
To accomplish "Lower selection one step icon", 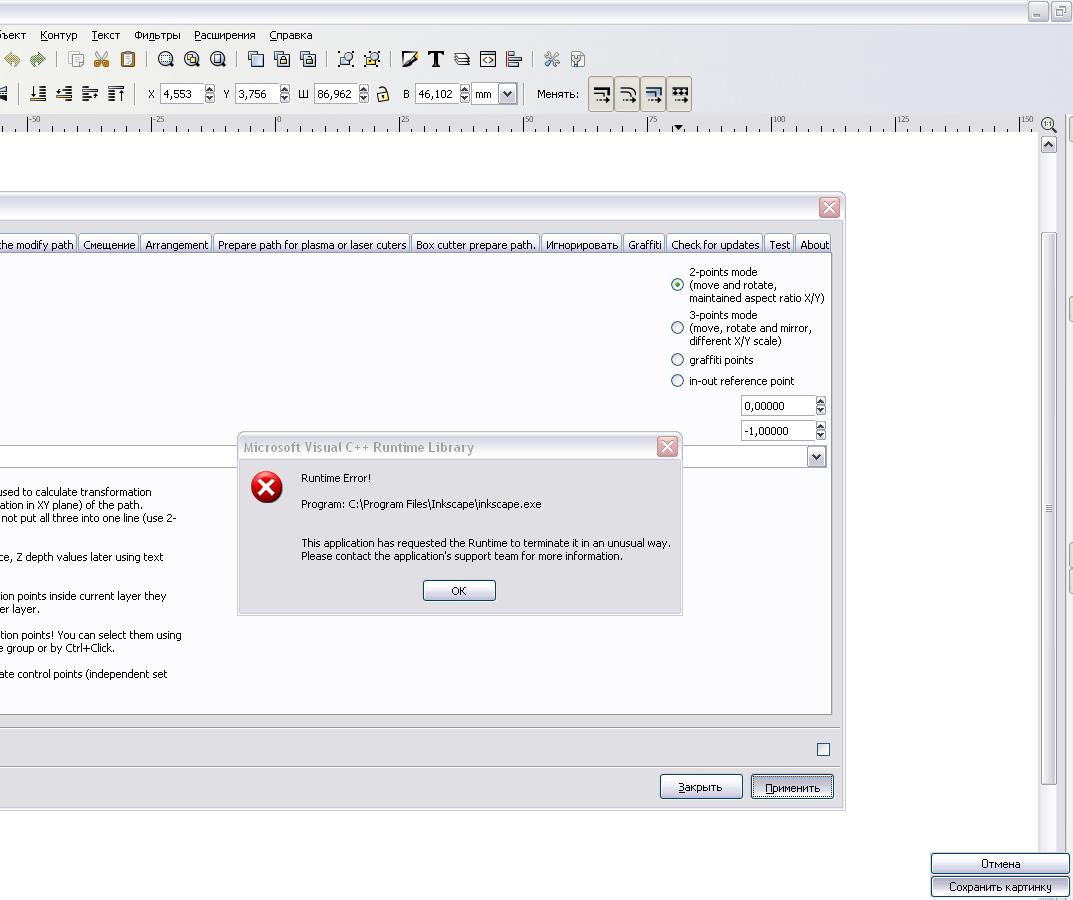I will (x=64, y=94).
